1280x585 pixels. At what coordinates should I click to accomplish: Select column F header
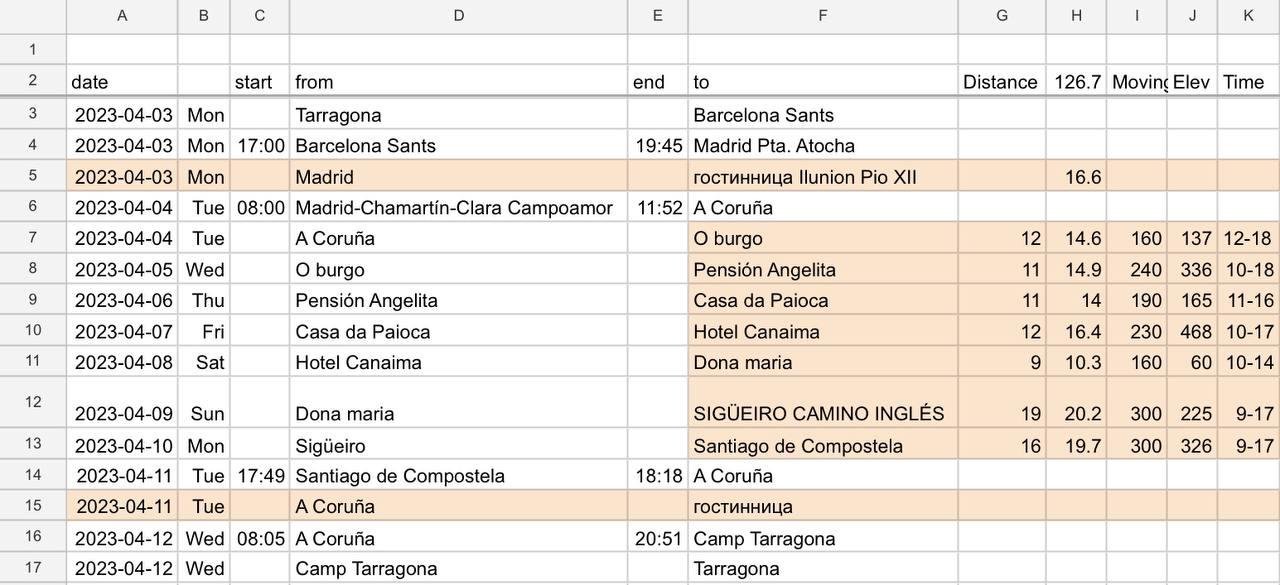[x=822, y=16]
